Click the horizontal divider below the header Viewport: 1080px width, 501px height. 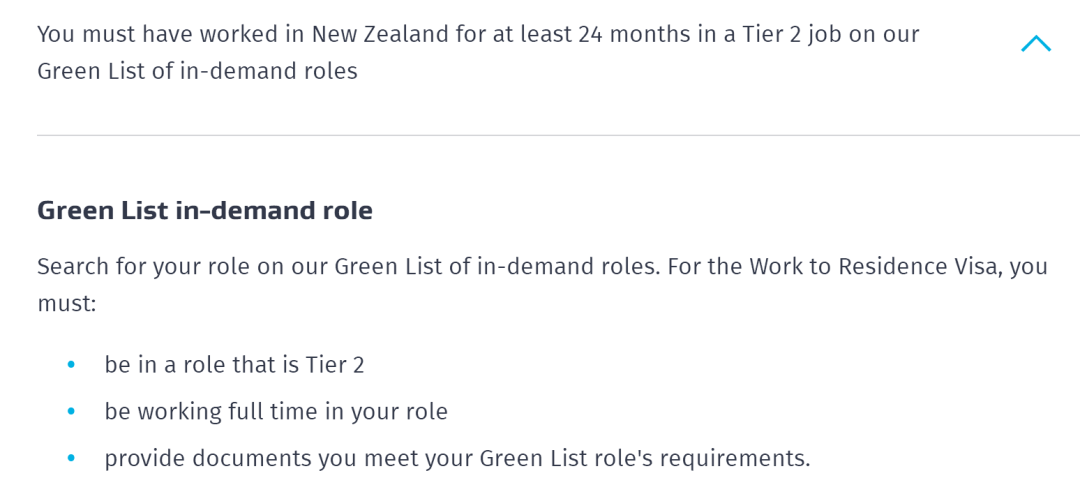(558, 135)
